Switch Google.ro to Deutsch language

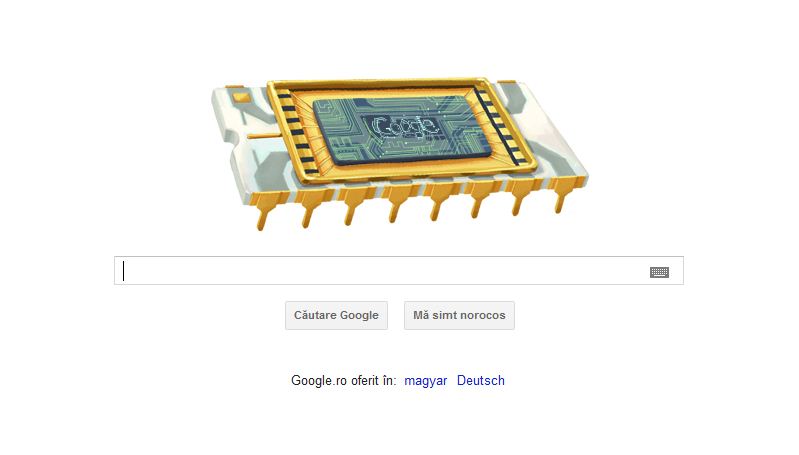[x=481, y=381]
